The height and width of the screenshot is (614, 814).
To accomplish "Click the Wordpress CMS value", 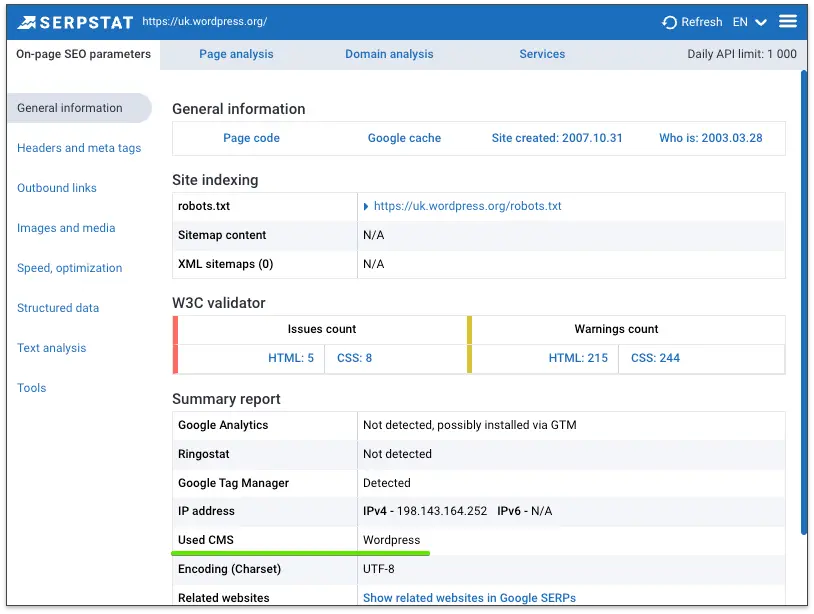I will pyautogui.click(x=391, y=540).
